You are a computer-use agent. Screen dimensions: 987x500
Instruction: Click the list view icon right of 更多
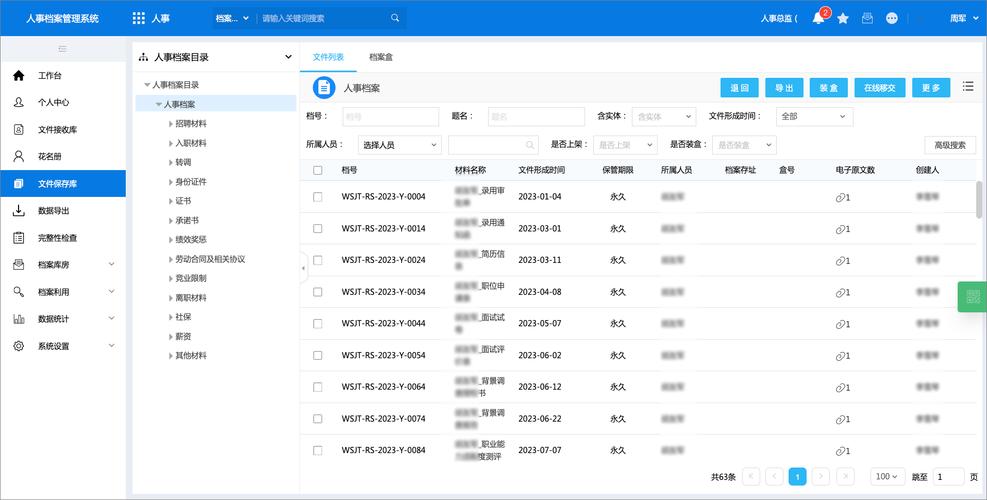[x=968, y=86]
